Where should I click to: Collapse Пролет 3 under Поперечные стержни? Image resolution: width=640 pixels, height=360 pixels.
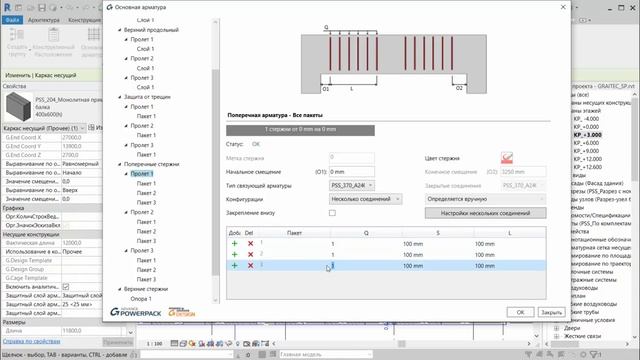pyautogui.click(x=126, y=251)
